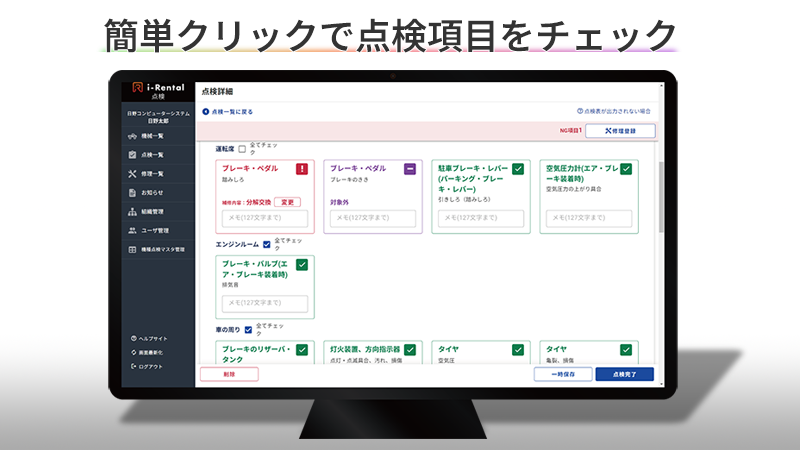This screenshot has width=800, height=450.
Task: Toggle 全てチェック checkbox for 運転席
Action: click(x=242, y=149)
